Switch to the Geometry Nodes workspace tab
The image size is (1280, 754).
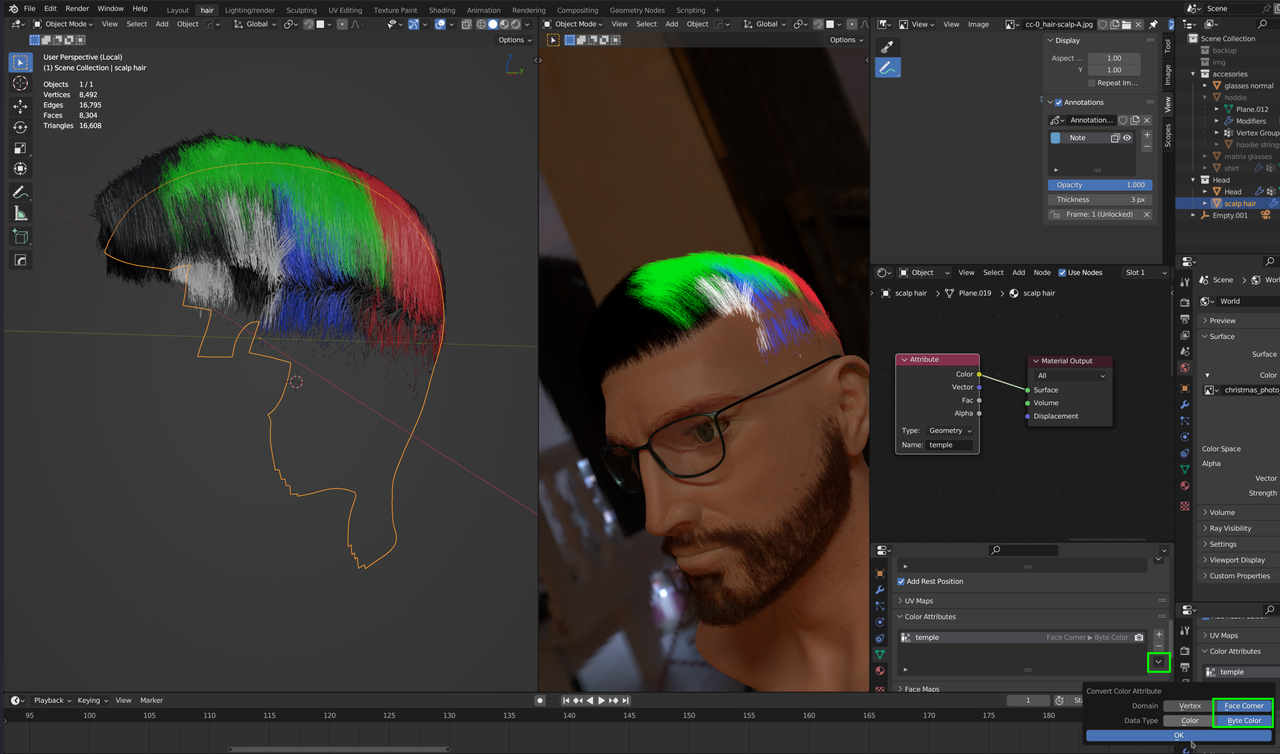click(637, 10)
